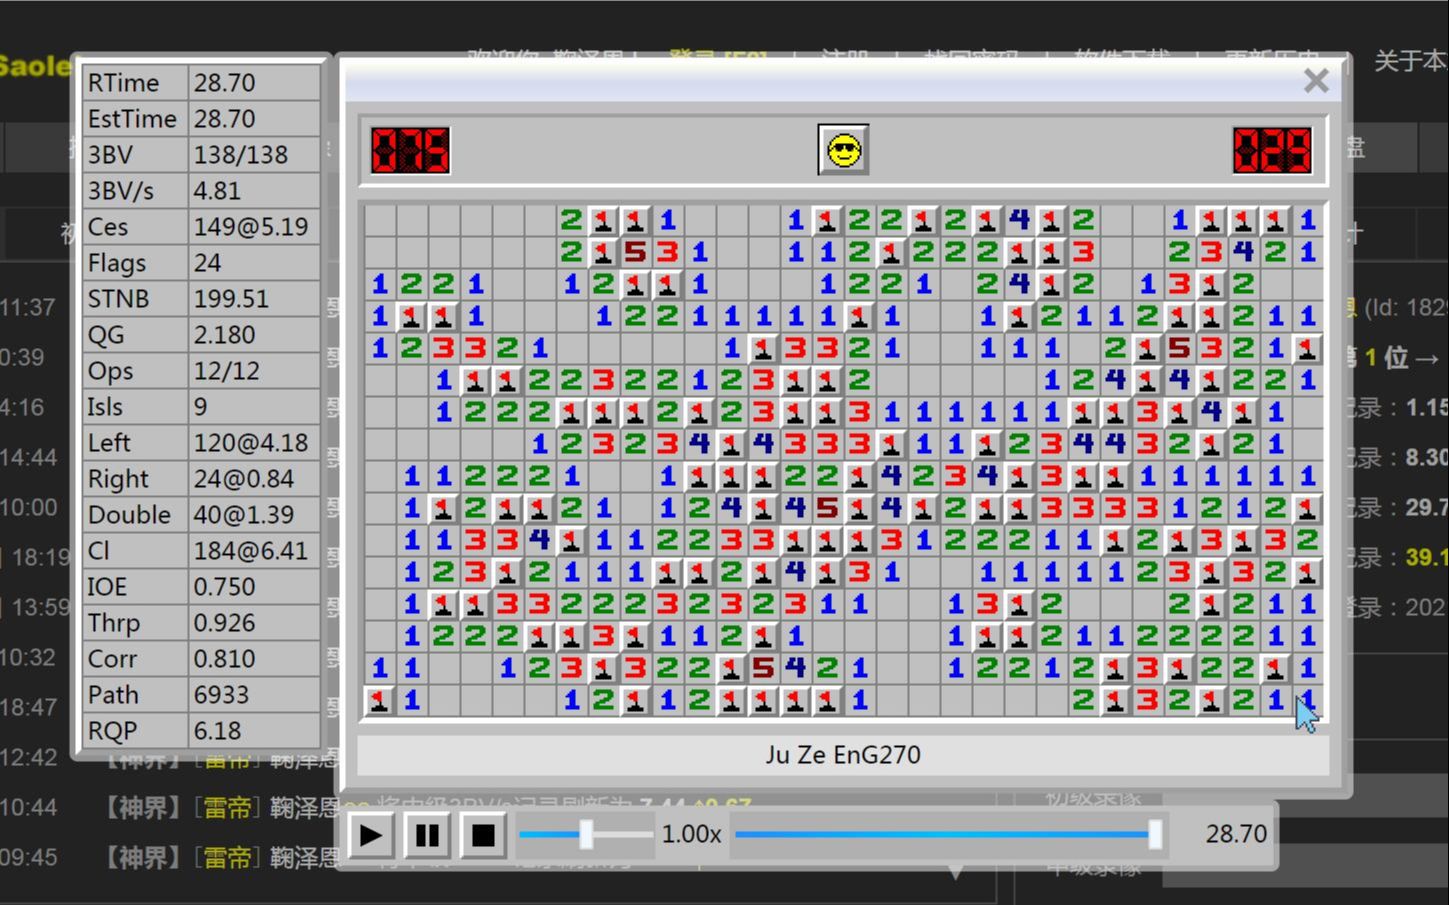1449x905 pixels.
Task: Click the 09:45 row 雷帝 tag in background page
Action: pyautogui.click(x=227, y=857)
